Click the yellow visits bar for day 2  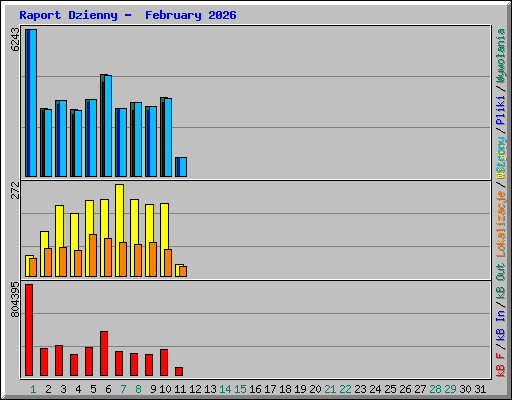click(x=44, y=254)
